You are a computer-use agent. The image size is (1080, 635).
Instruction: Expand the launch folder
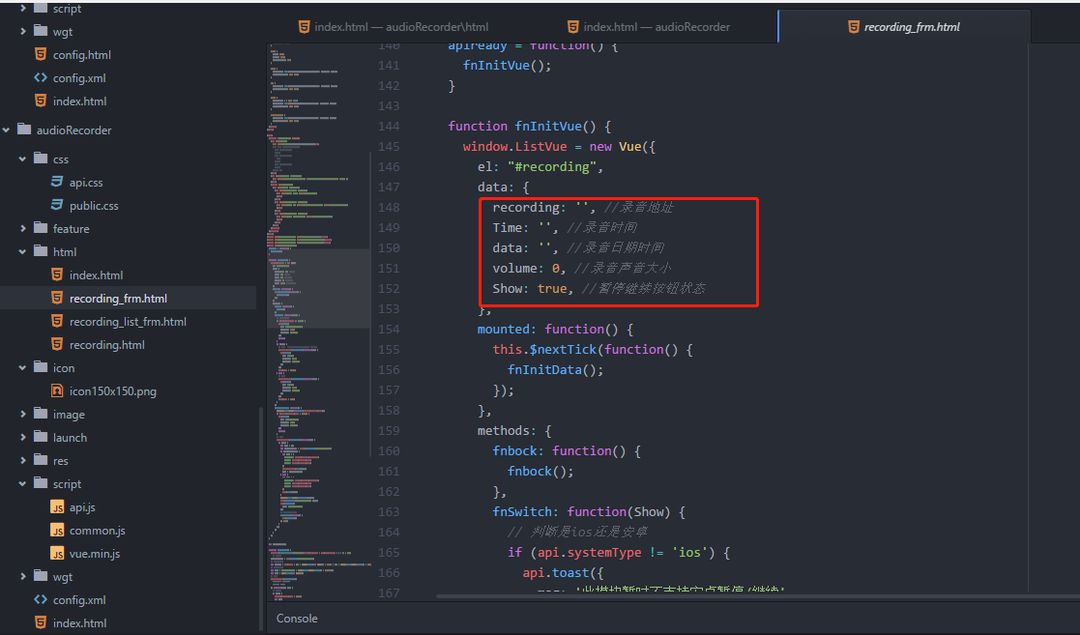point(23,438)
